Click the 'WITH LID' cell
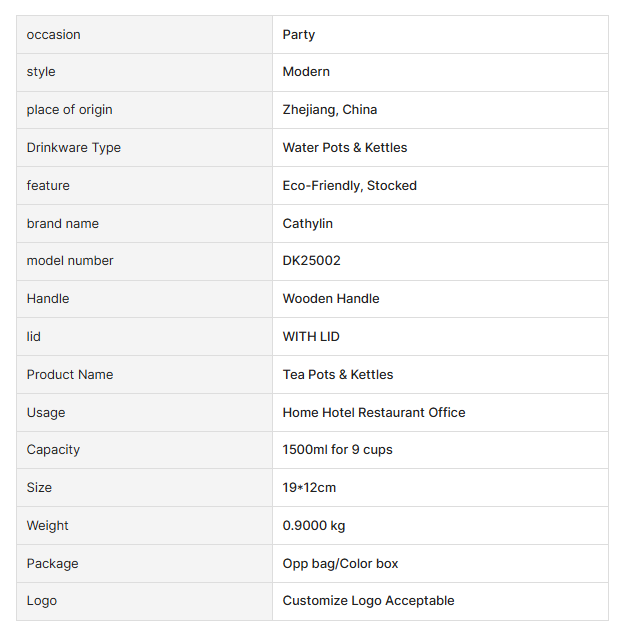The width and height of the screenshot is (622, 634). (311, 337)
